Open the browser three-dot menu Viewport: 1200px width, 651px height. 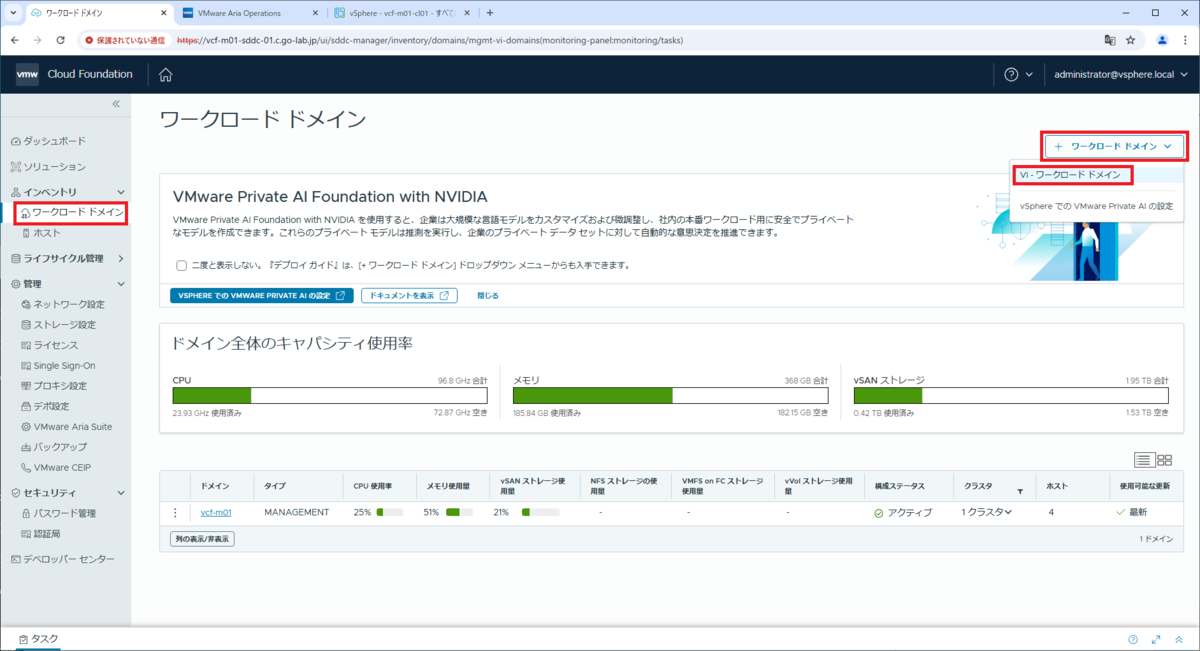pyautogui.click(x=1186, y=40)
